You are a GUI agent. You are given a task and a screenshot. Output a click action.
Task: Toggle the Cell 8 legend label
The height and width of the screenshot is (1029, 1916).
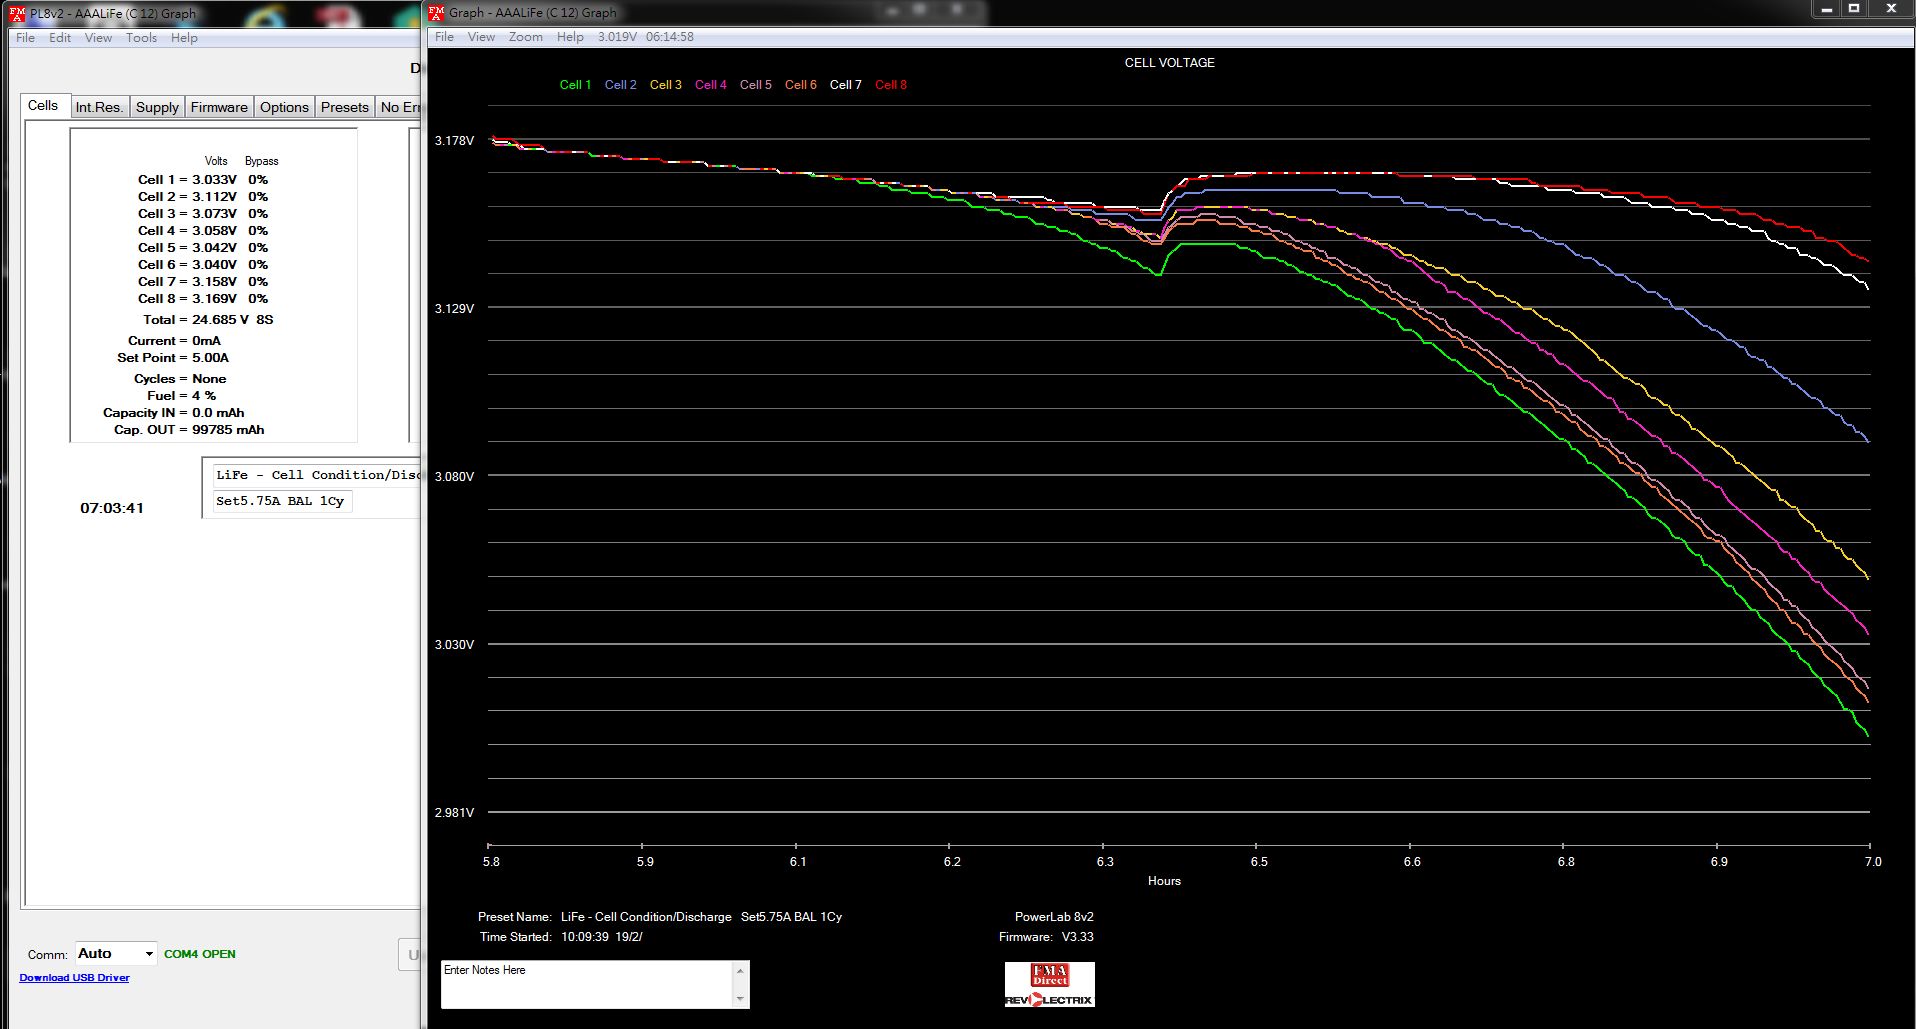pos(890,85)
